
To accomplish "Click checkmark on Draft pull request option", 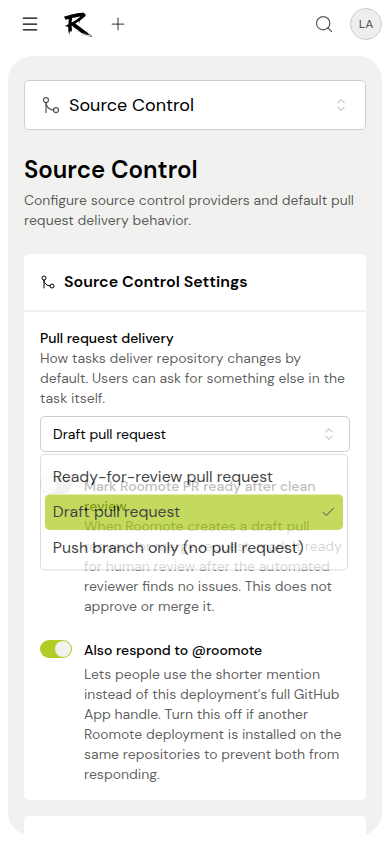I will point(328,512).
